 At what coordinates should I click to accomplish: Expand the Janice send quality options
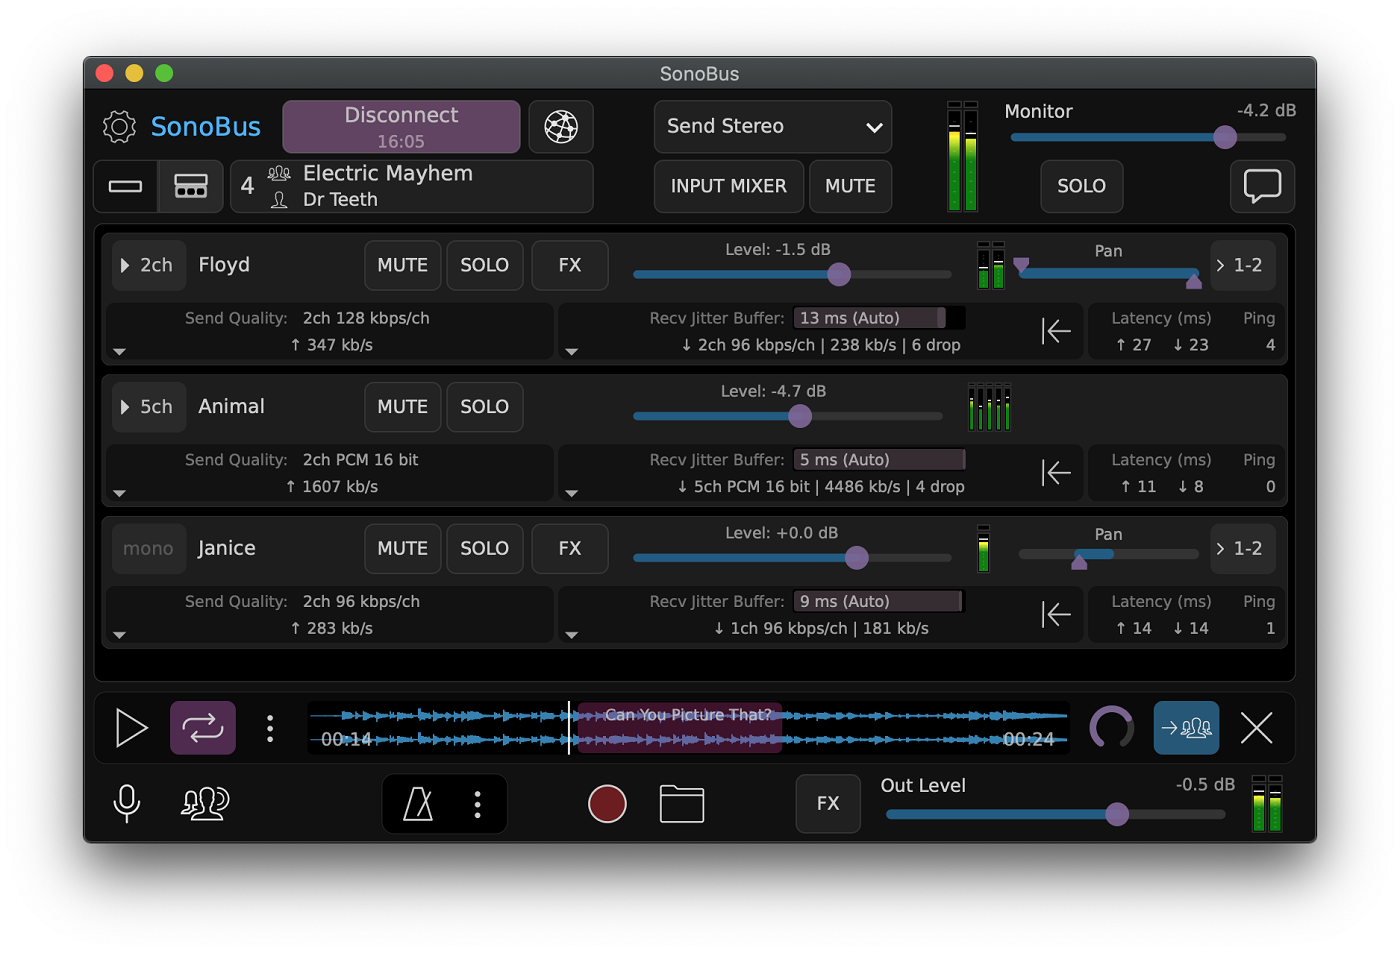tap(119, 634)
